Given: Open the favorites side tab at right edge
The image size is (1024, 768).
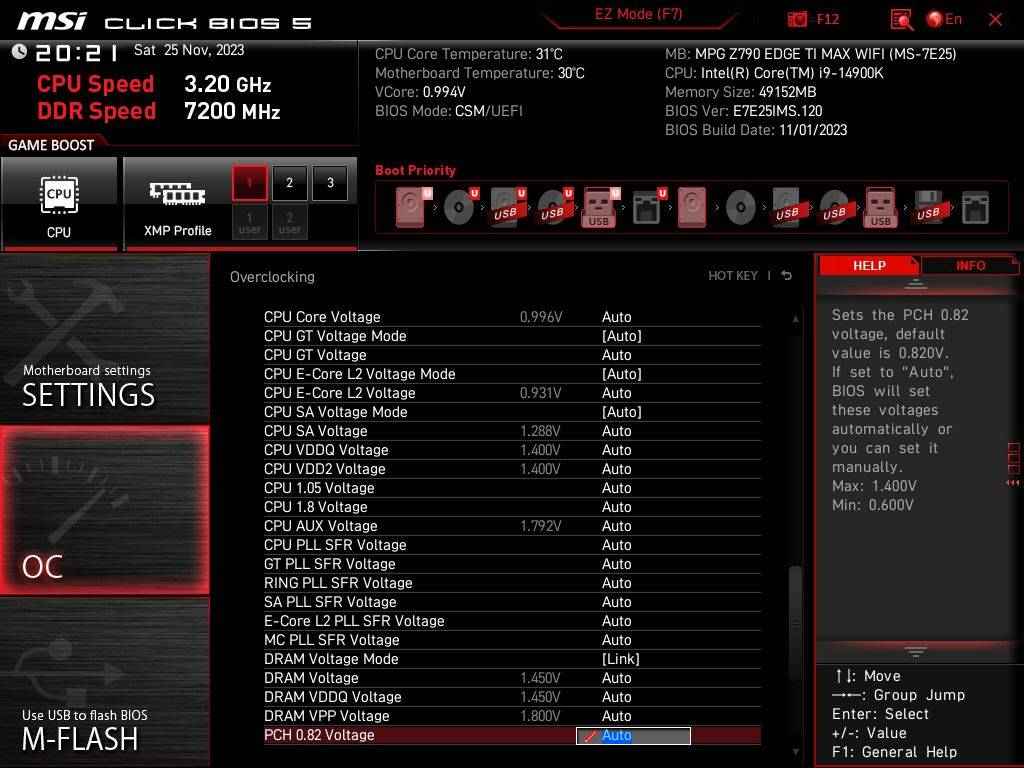Looking at the screenshot, I should 1013,463.
